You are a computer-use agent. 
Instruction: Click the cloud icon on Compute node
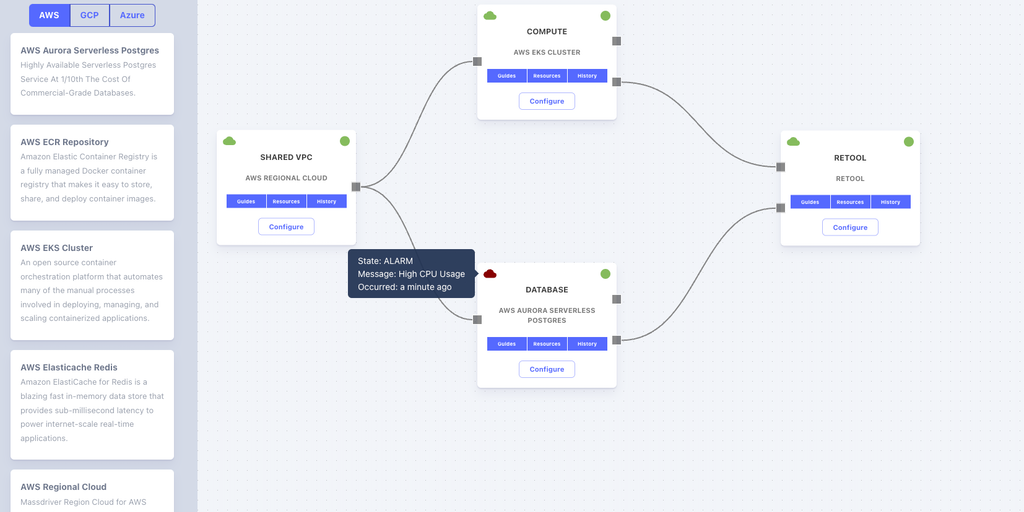pyautogui.click(x=490, y=16)
